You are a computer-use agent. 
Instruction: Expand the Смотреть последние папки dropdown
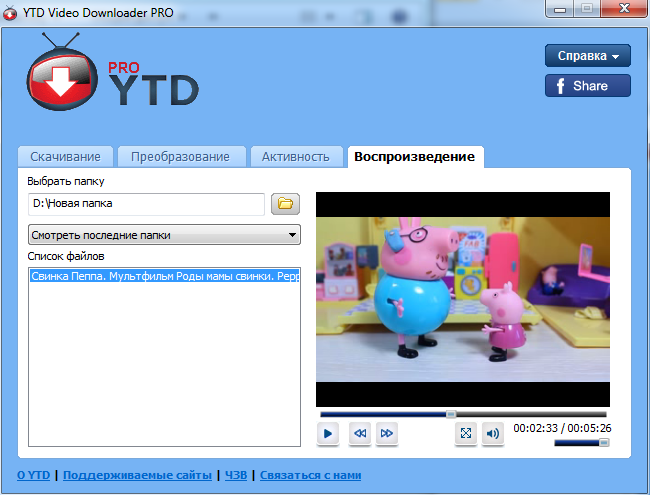165,235
